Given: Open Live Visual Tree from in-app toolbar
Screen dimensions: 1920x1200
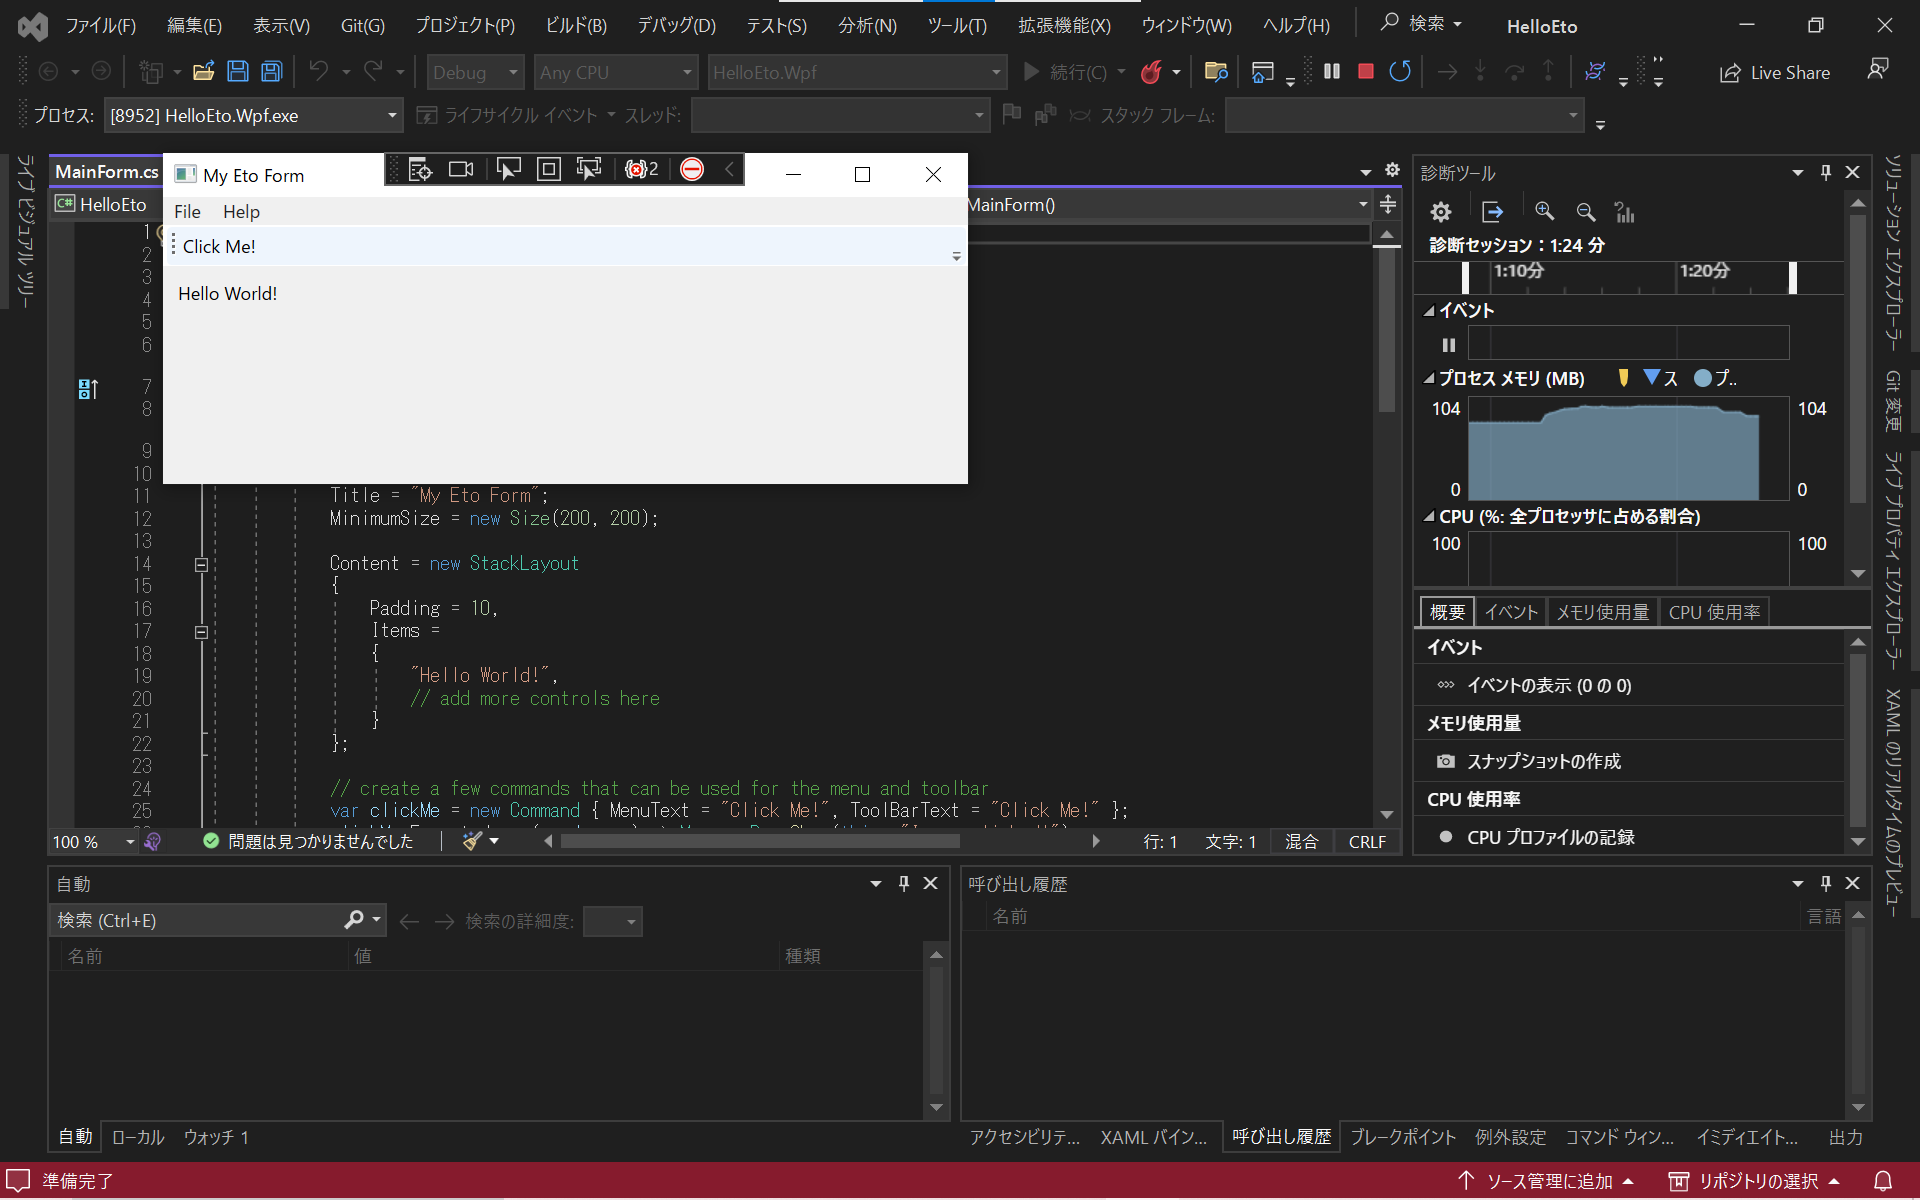Looking at the screenshot, I should pos(420,170).
